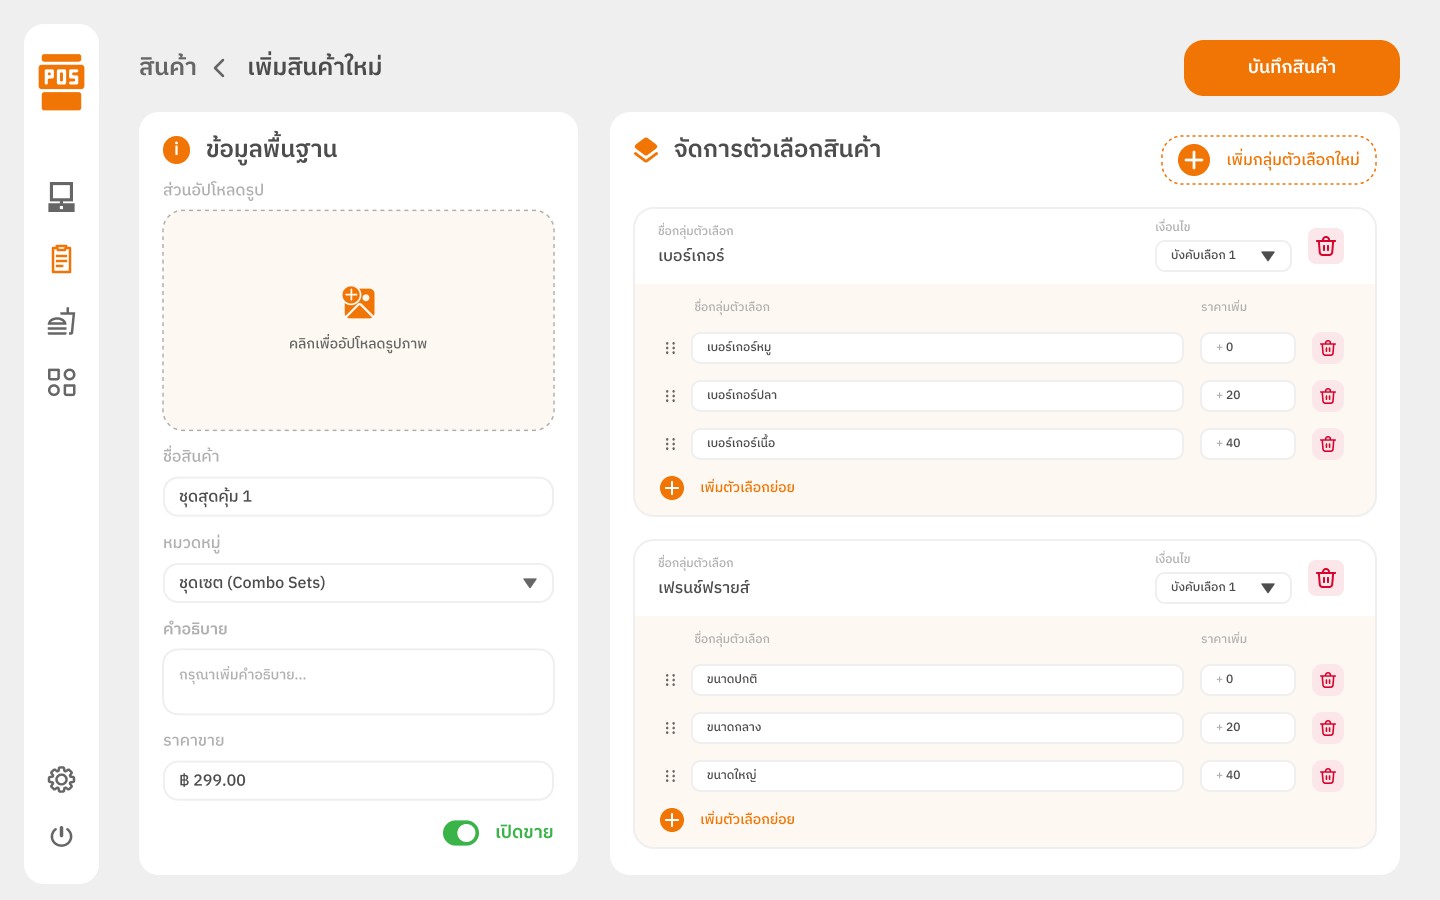The height and width of the screenshot is (900, 1440).
Task: Click the บันทึกสินค้า save button
Action: 1291,68
